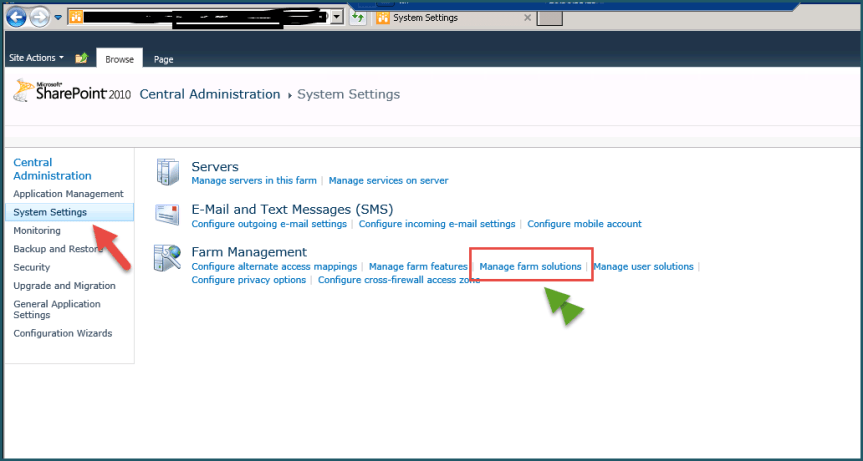Screen dimensions: 863x461
Task: Click the E-Mail and Text Messages icon
Action: 166,215
